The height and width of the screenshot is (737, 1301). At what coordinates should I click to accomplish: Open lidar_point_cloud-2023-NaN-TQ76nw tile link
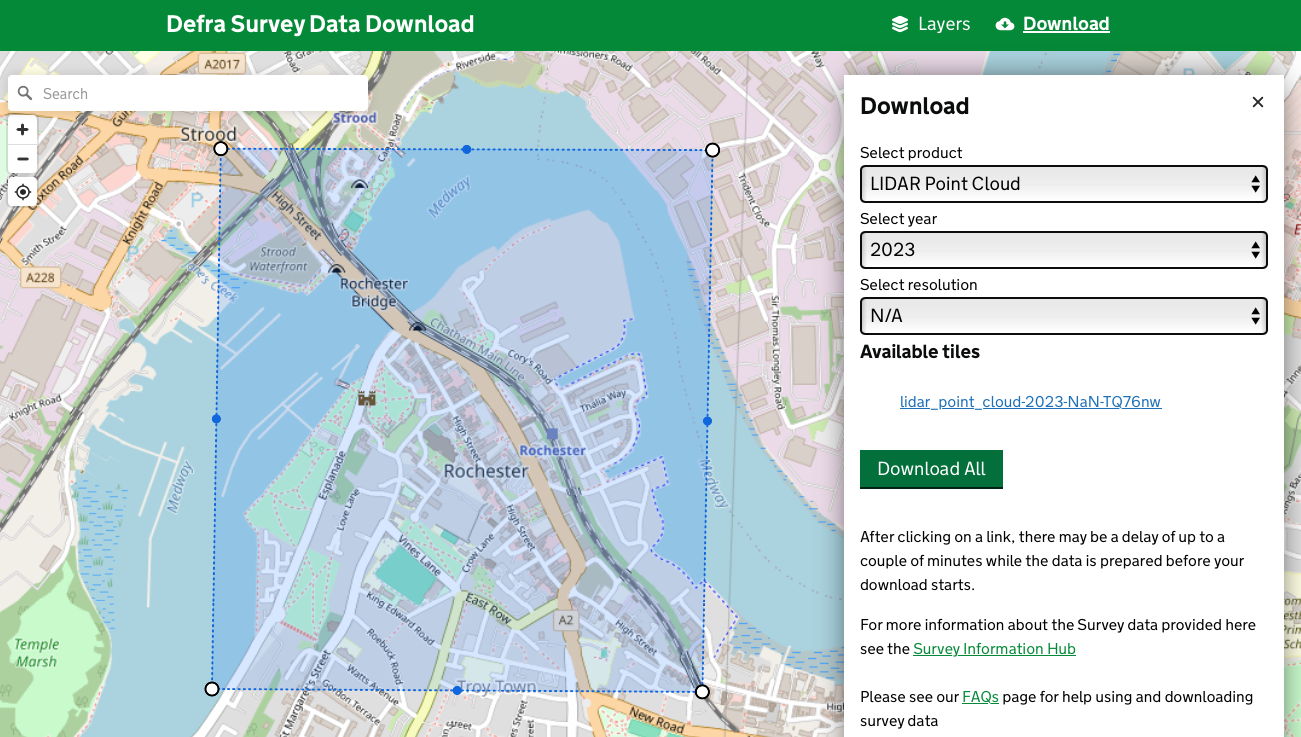1030,402
